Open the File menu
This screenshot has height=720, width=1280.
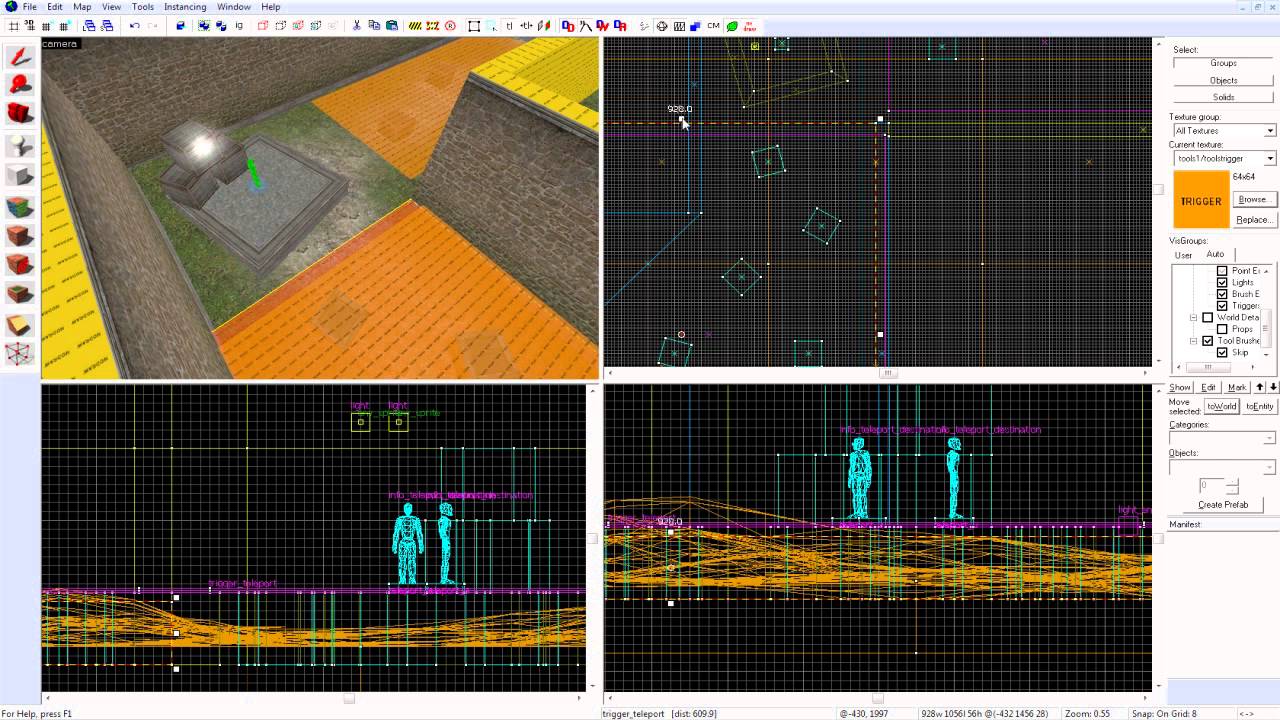click(30, 7)
